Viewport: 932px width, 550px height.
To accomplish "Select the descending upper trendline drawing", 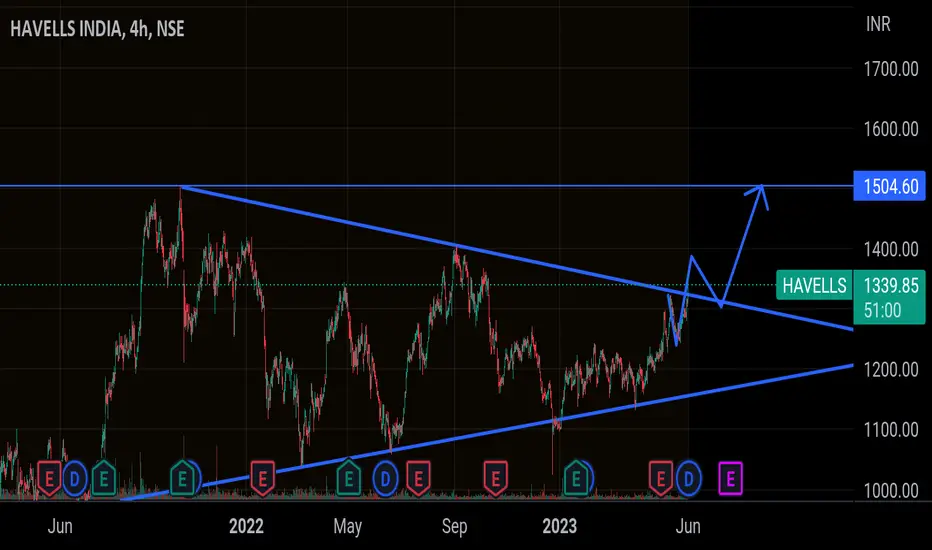I will 517,259.
